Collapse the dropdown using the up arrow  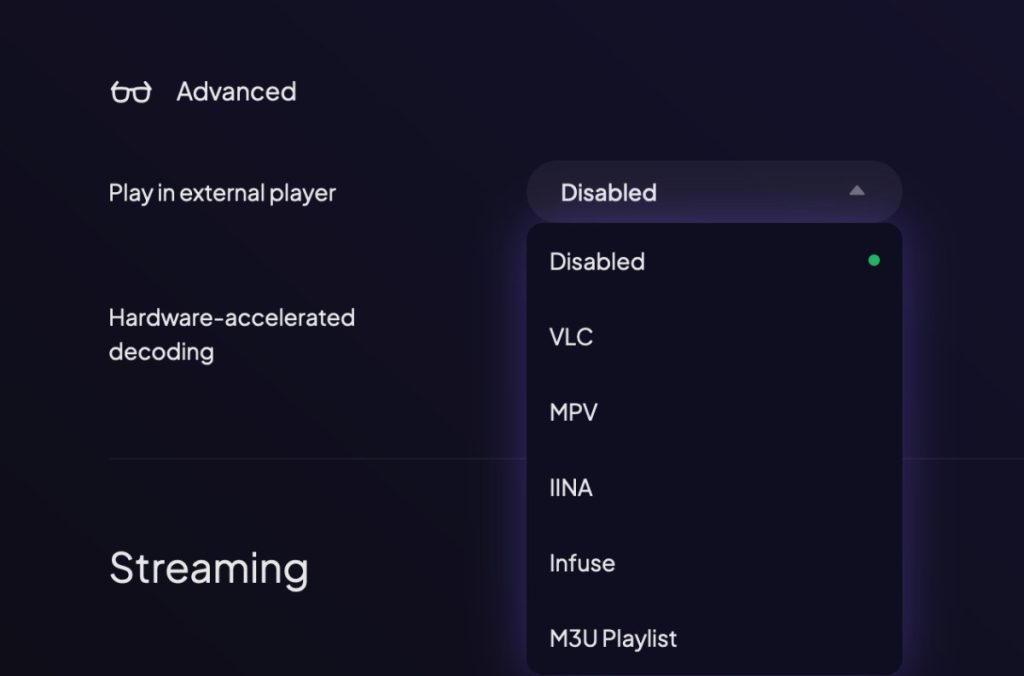click(x=857, y=191)
